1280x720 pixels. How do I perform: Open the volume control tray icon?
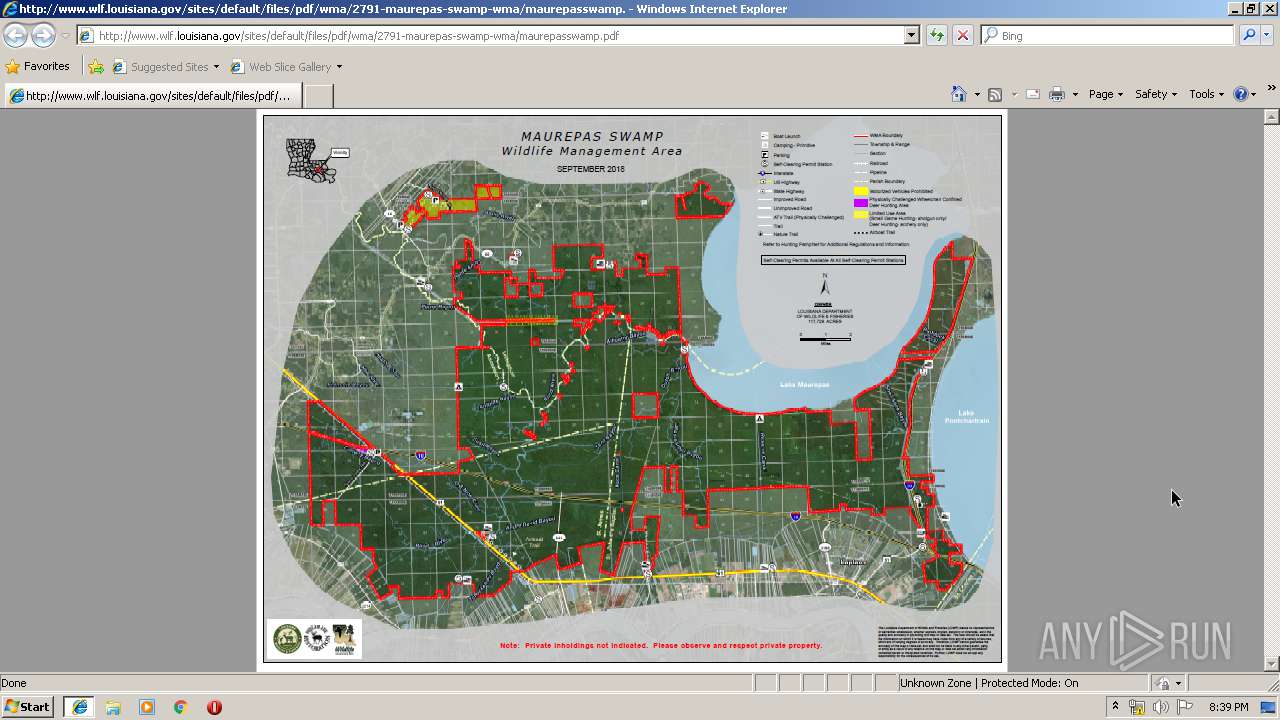1160,707
